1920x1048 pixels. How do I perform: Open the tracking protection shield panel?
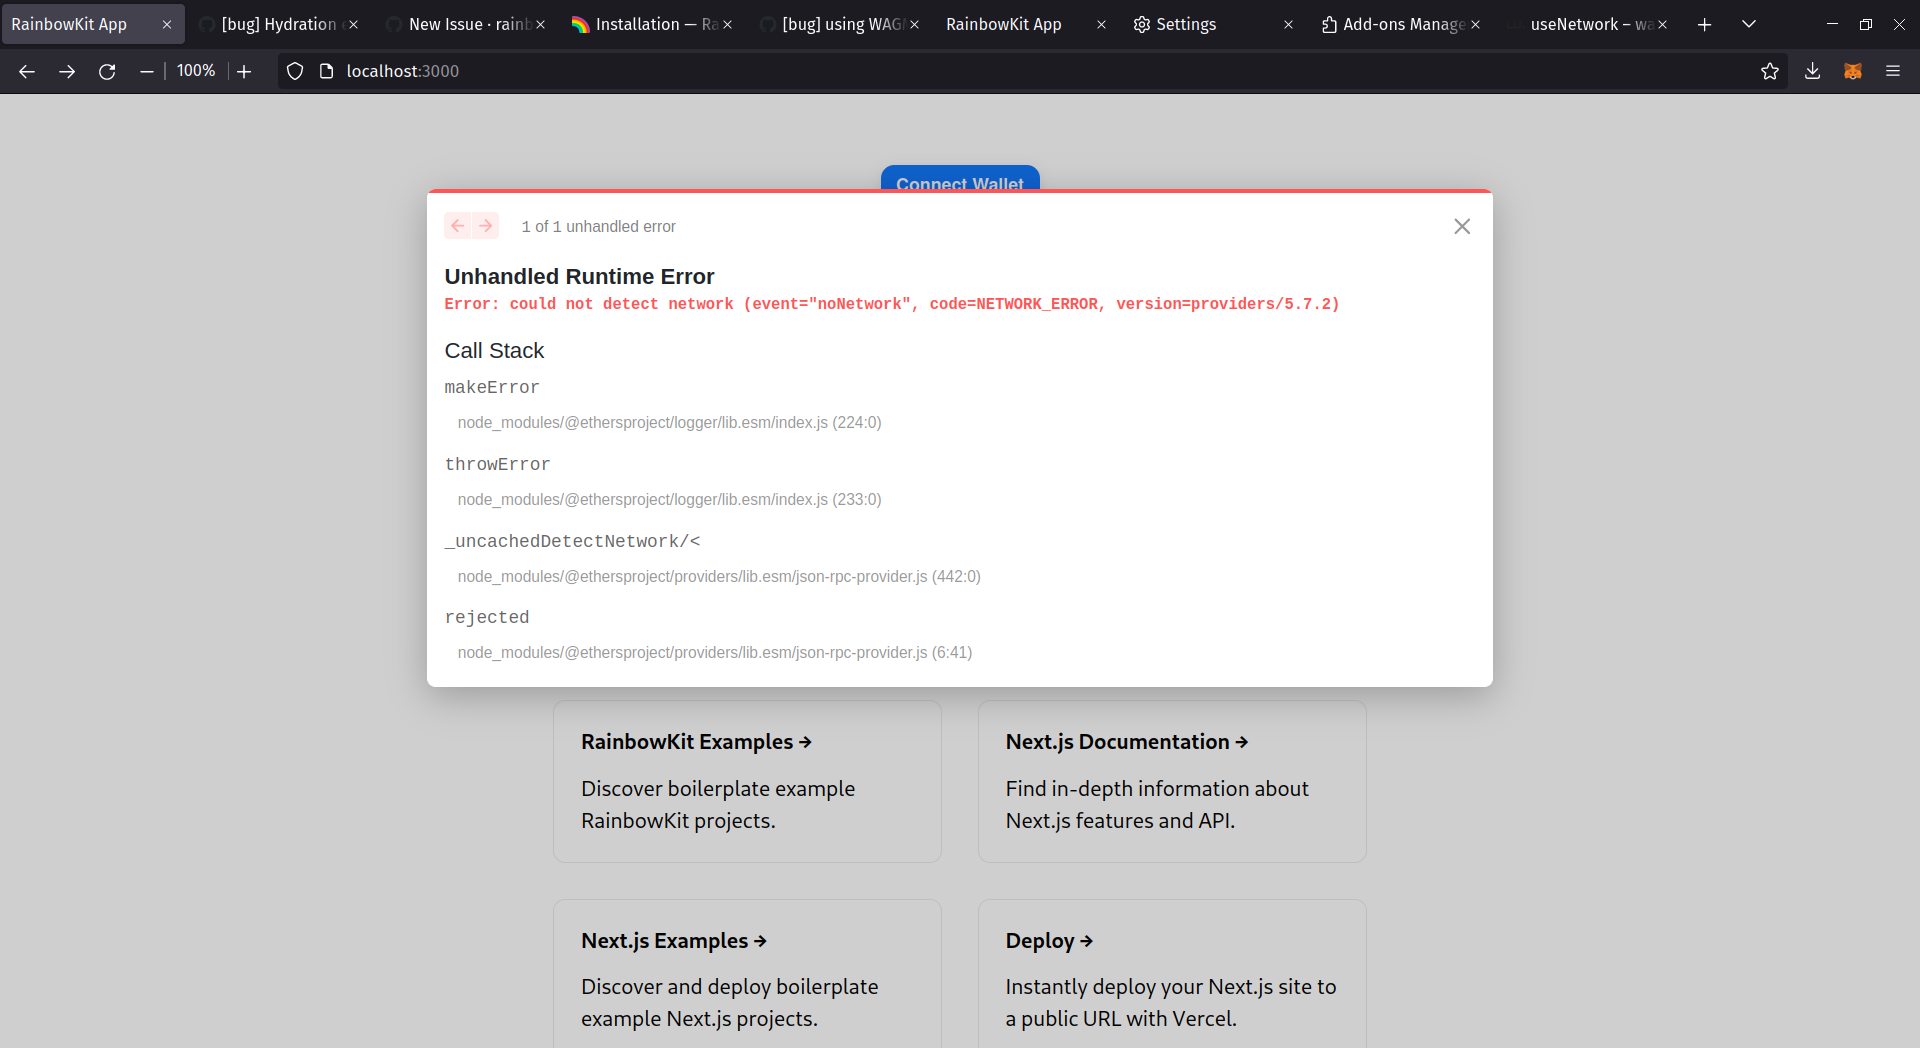[293, 71]
